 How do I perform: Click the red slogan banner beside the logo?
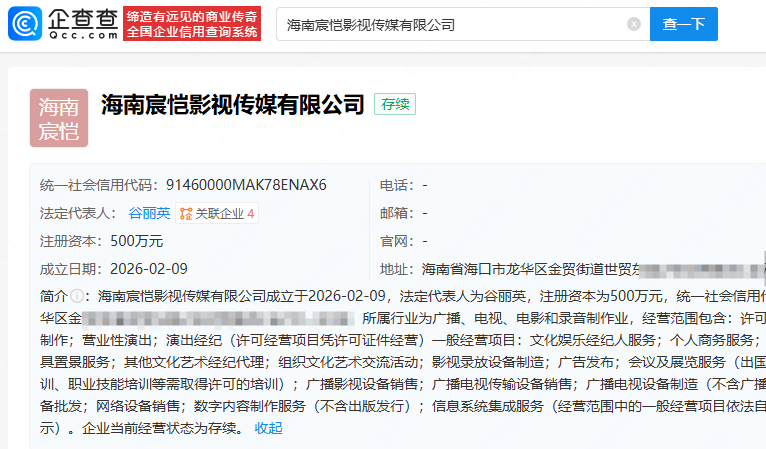click(192, 24)
